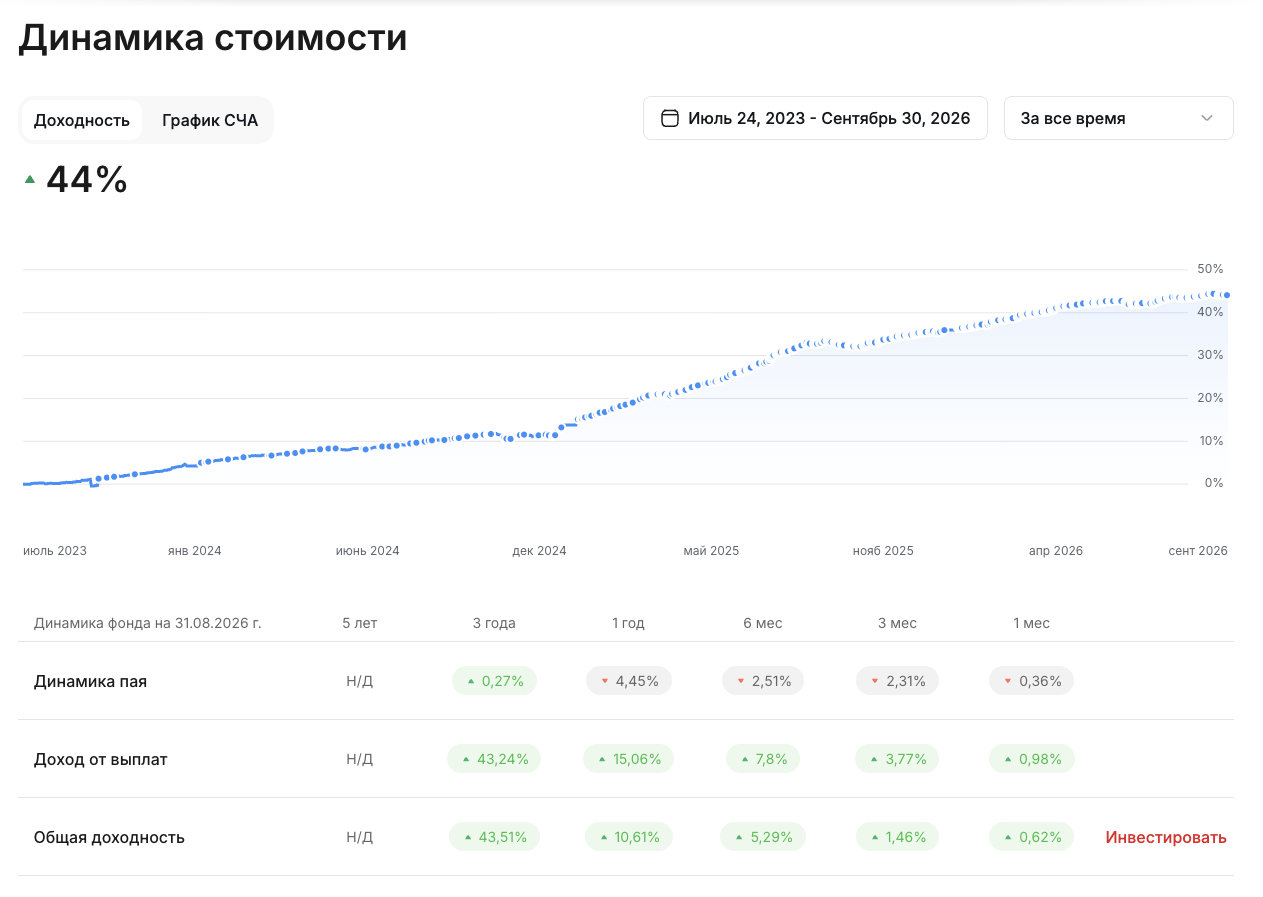Click the Н/Д cell in Динамика пая row
Image resolution: width=1263 pixels, height=897 pixels.
[x=360, y=681]
